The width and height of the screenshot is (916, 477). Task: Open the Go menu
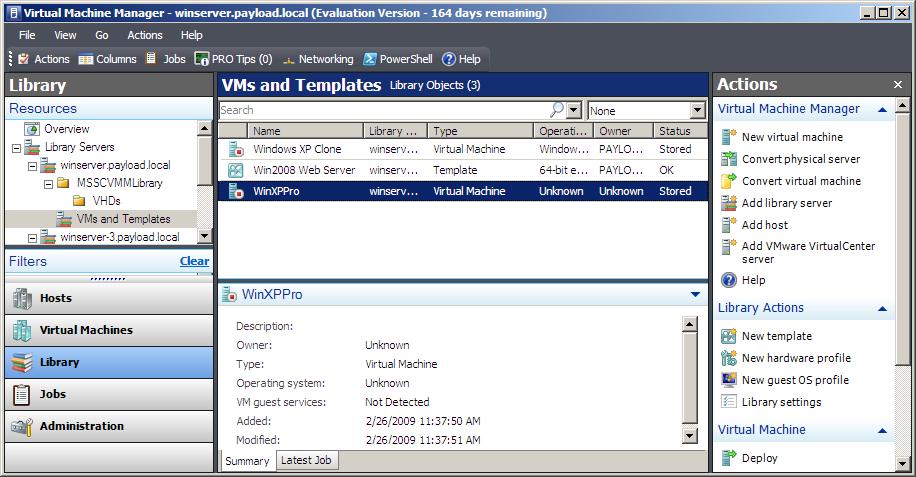tap(102, 35)
